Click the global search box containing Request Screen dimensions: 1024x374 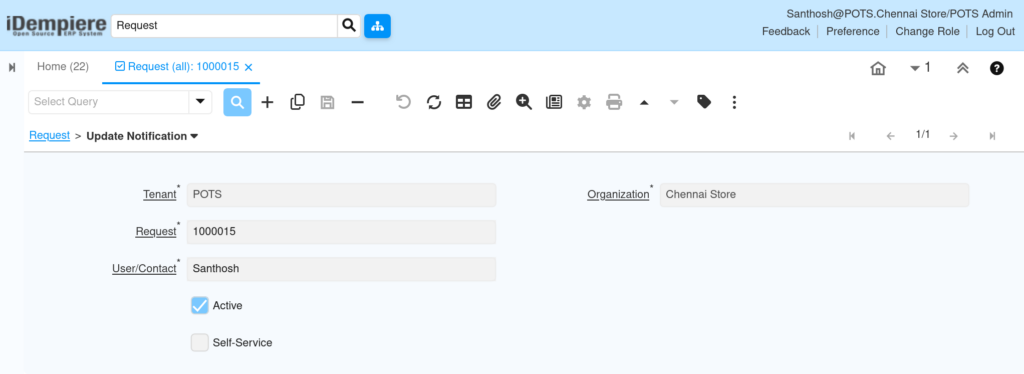tap(224, 26)
